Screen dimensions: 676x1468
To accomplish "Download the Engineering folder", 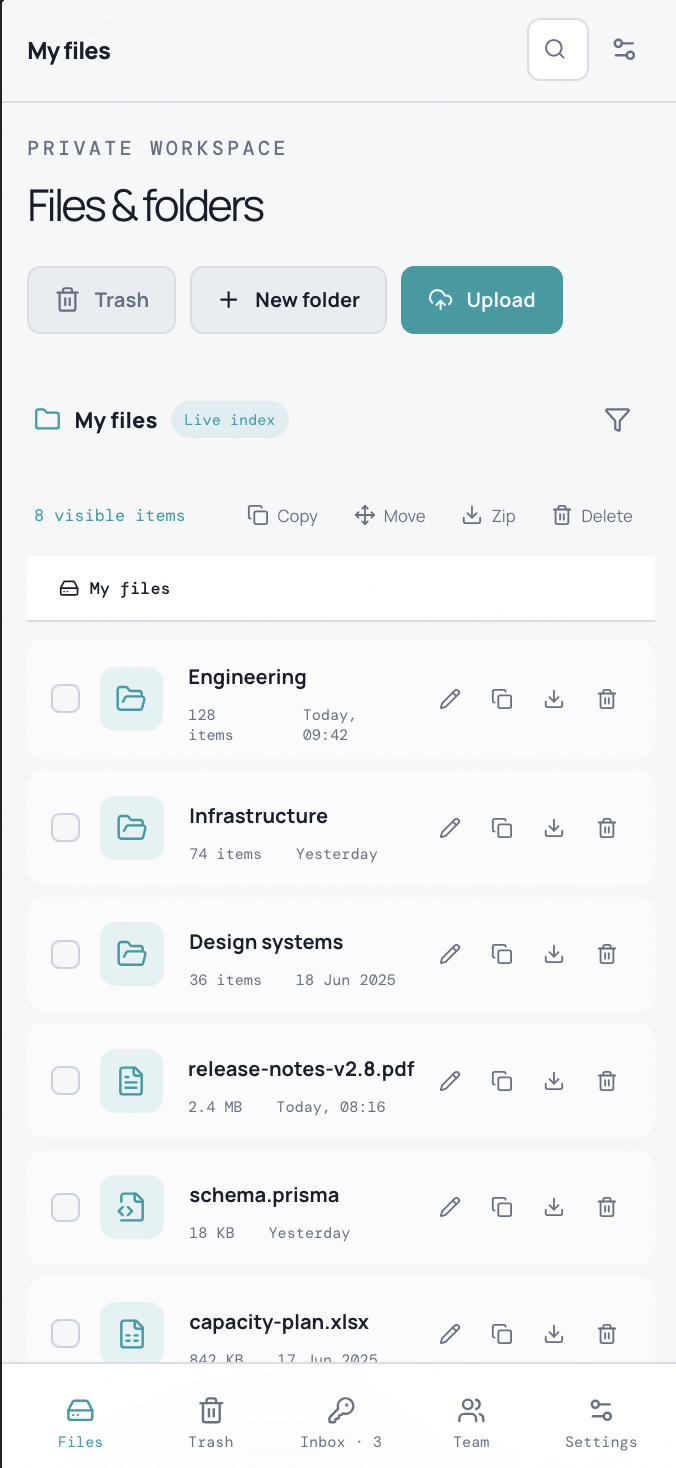I will tap(555, 699).
